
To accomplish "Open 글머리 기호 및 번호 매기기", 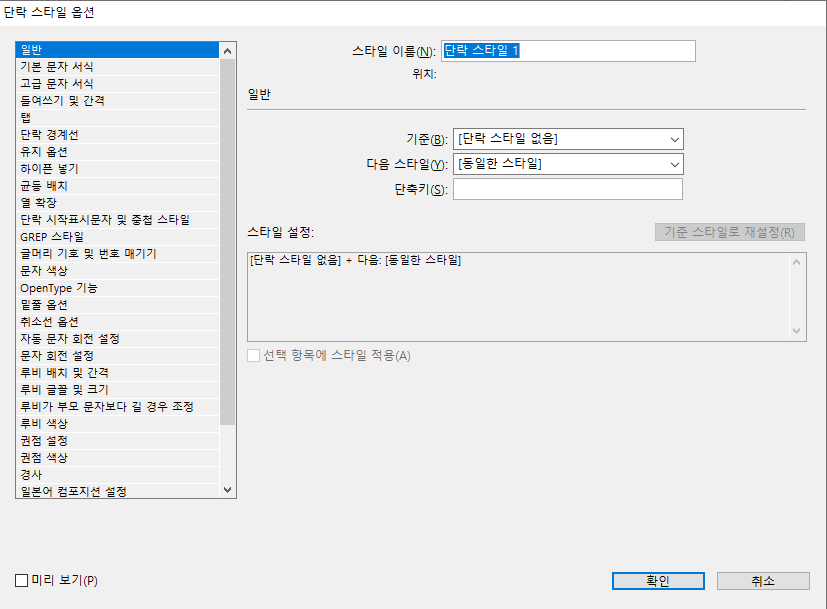I will [117, 254].
